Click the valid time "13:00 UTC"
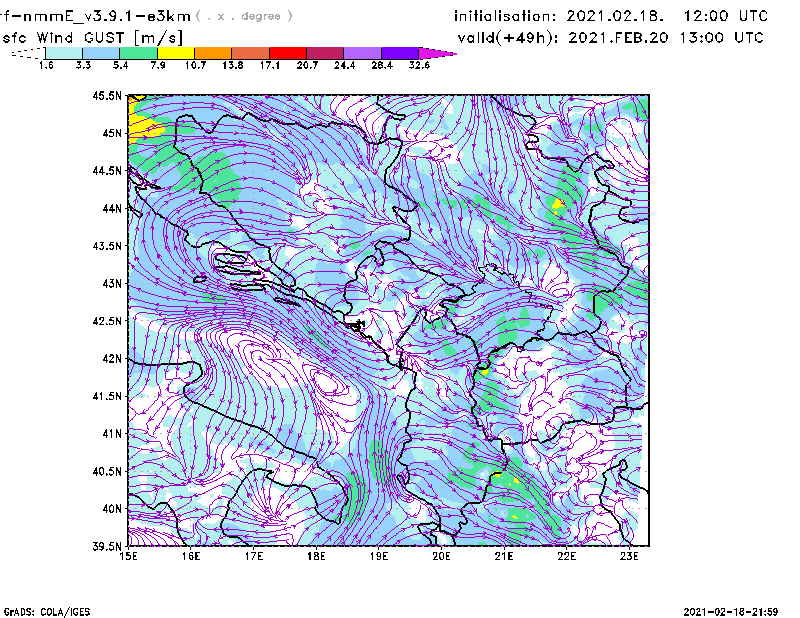Image resolution: width=800 pixels, height=618 pixels. [721, 38]
